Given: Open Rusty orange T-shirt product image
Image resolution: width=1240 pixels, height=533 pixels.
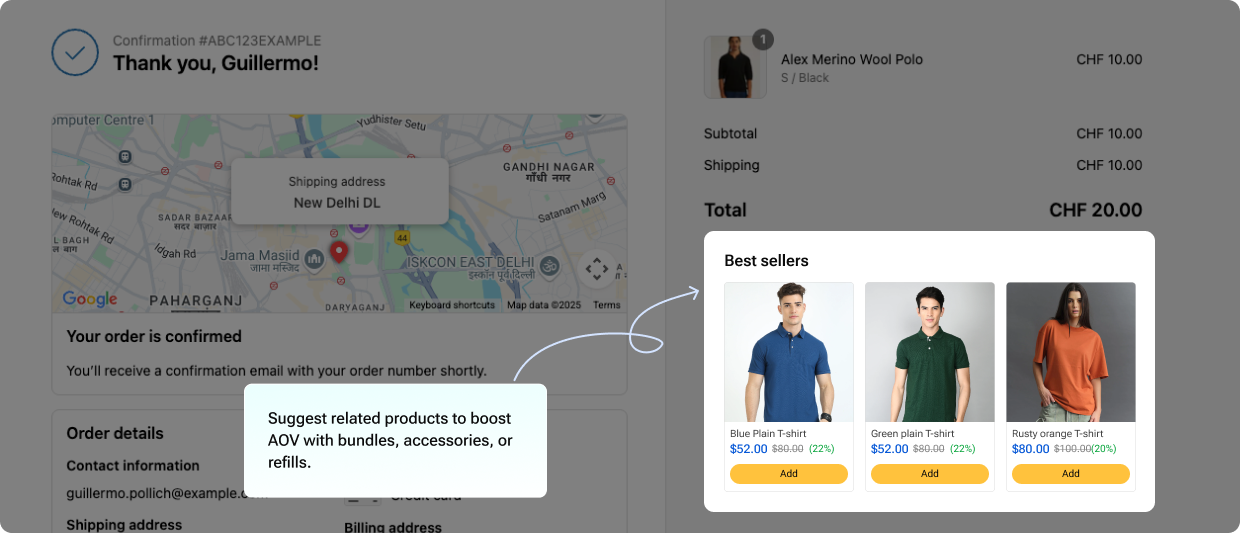Looking at the screenshot, I should [x=1071, y=352].
